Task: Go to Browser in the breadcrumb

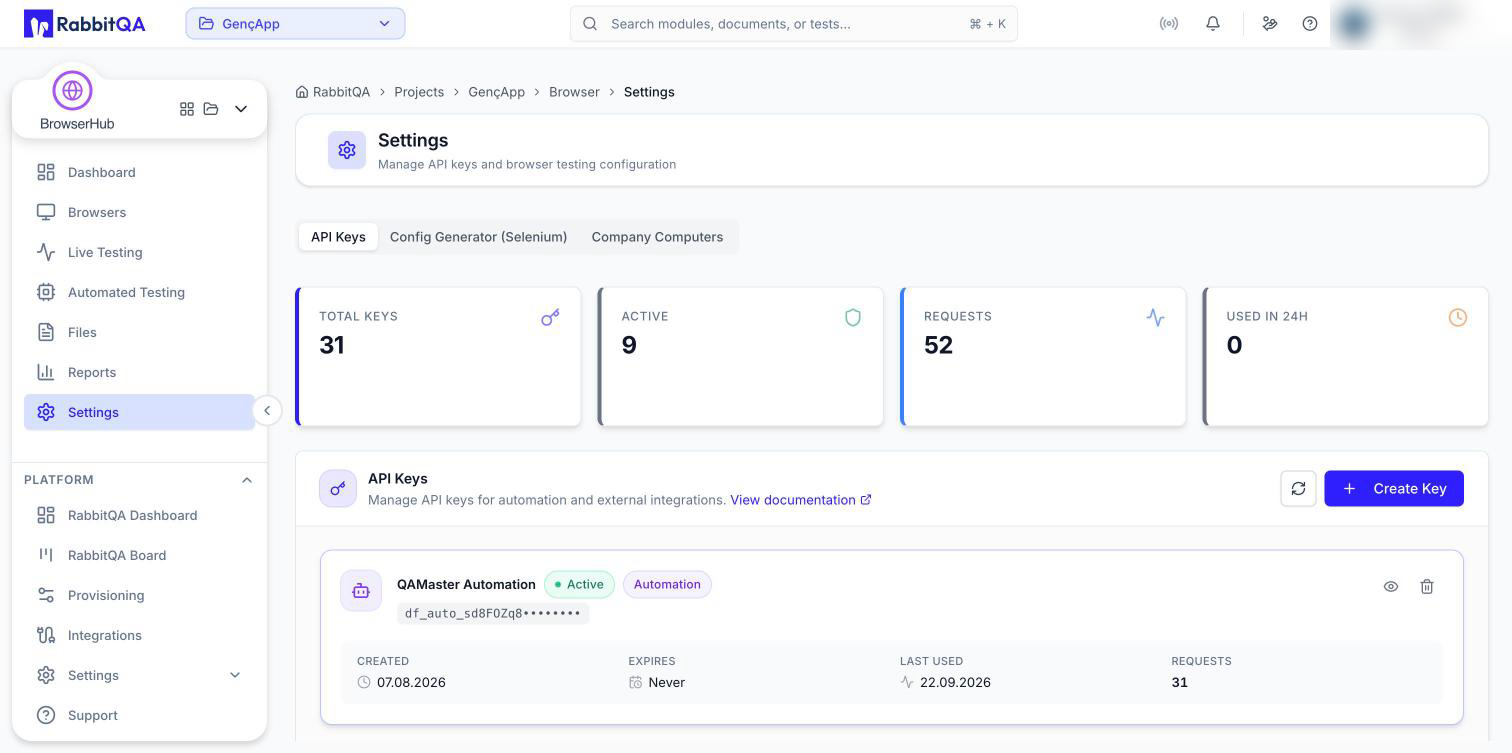Action: (x=574, y=92)
